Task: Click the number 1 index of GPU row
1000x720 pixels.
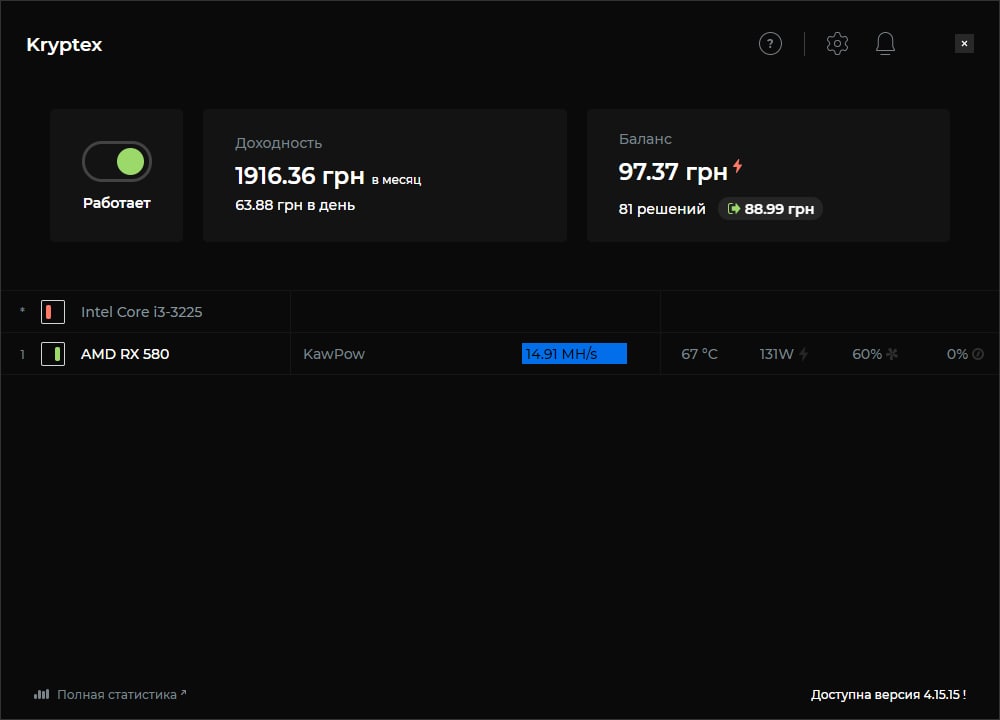Action: 22,354
